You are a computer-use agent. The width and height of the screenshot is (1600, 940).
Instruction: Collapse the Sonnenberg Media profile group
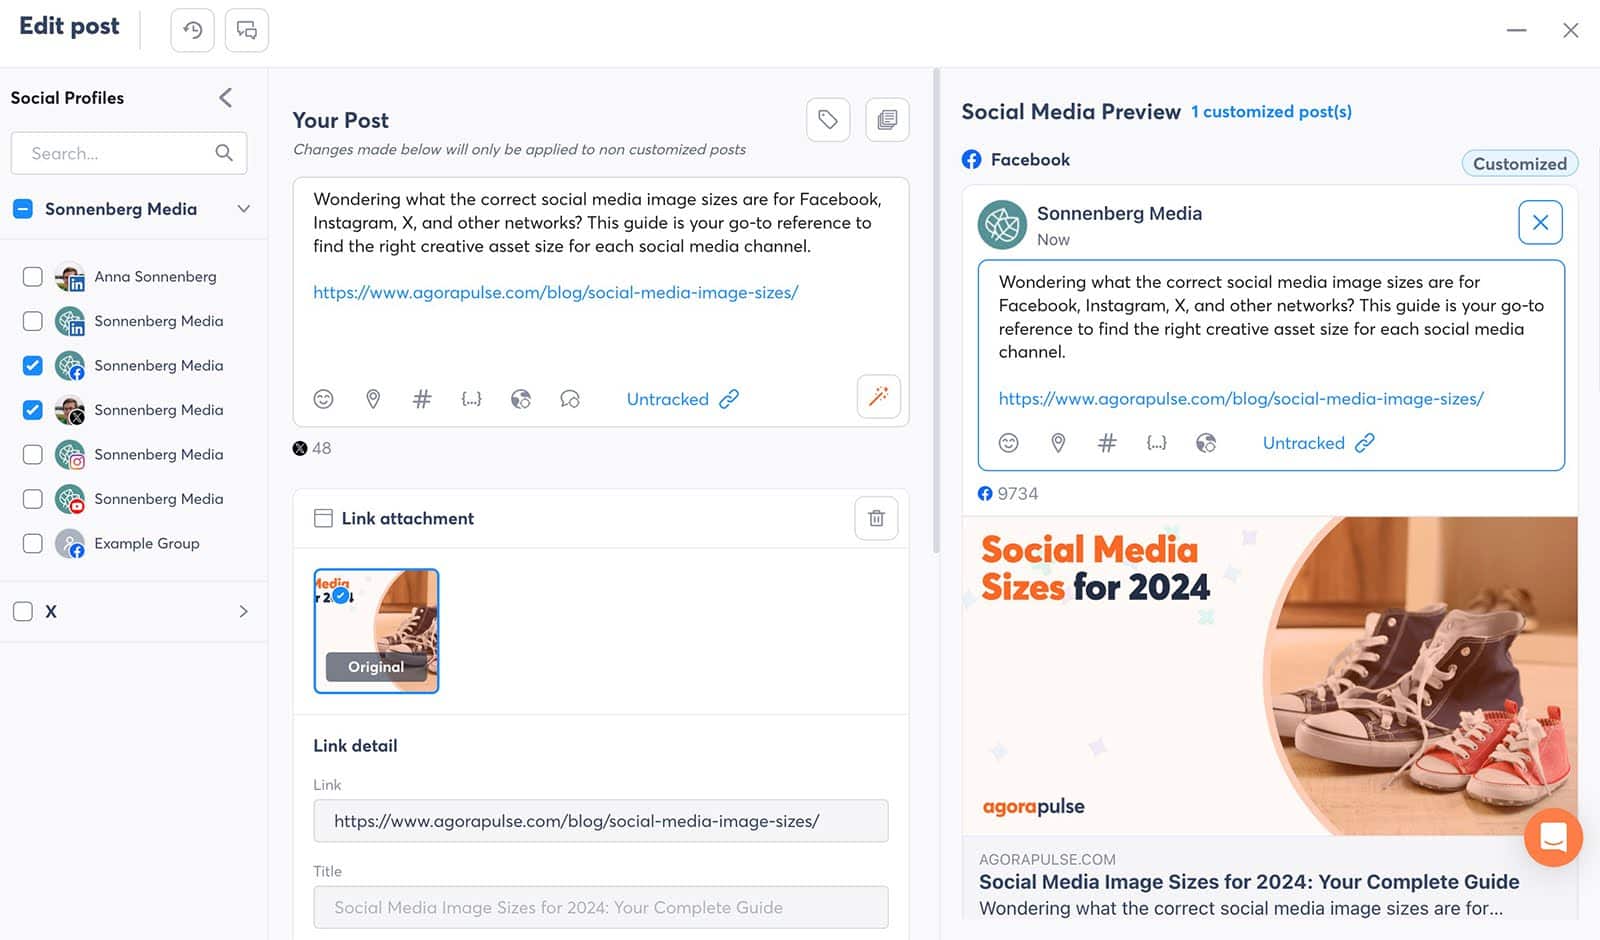click(x=243, y=208)
